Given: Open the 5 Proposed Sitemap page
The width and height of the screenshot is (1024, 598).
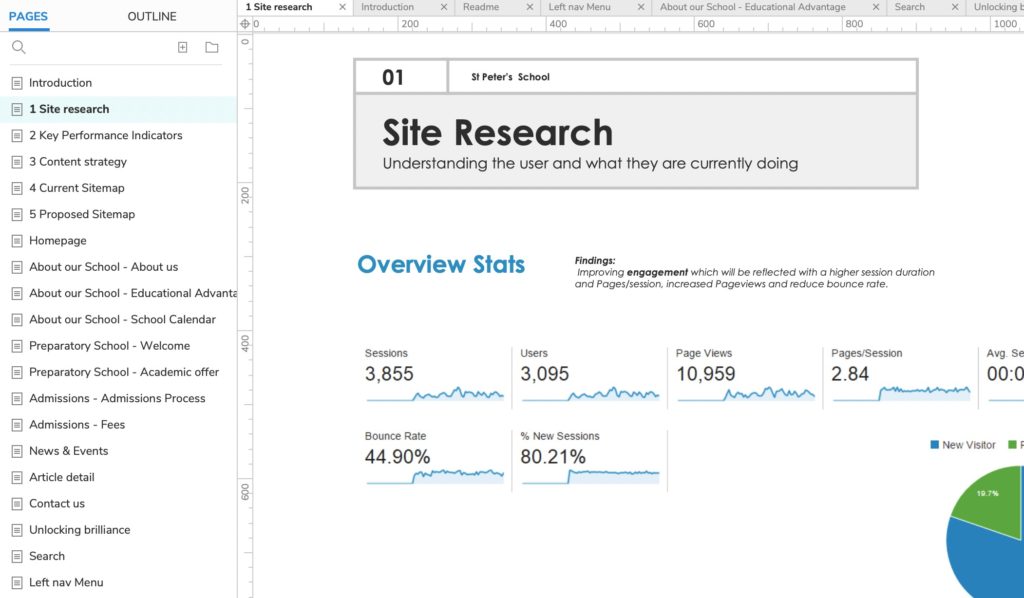Looking at the screenshot, I should tap(82, 214).
